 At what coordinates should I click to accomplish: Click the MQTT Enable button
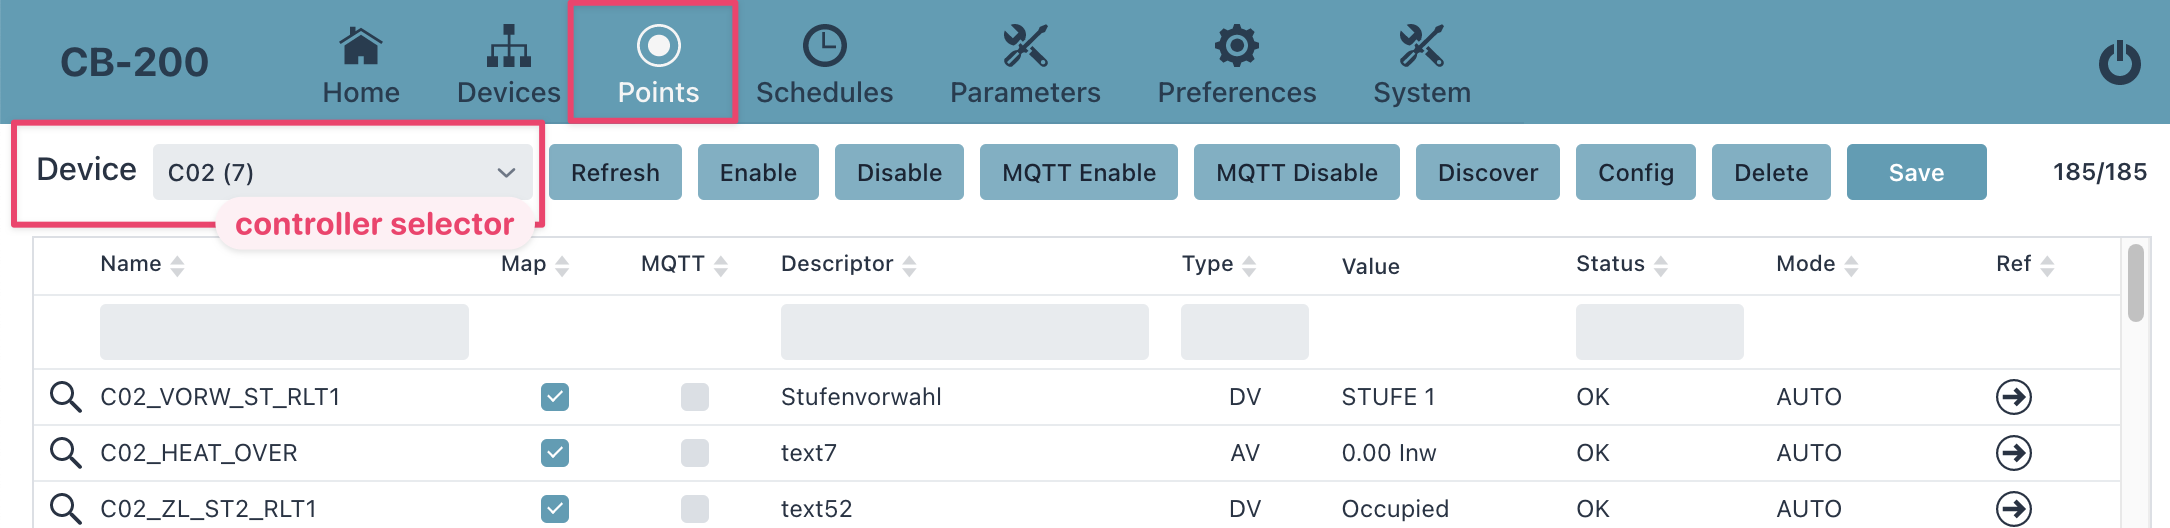pyautogui.click(x=1079, y=172)
